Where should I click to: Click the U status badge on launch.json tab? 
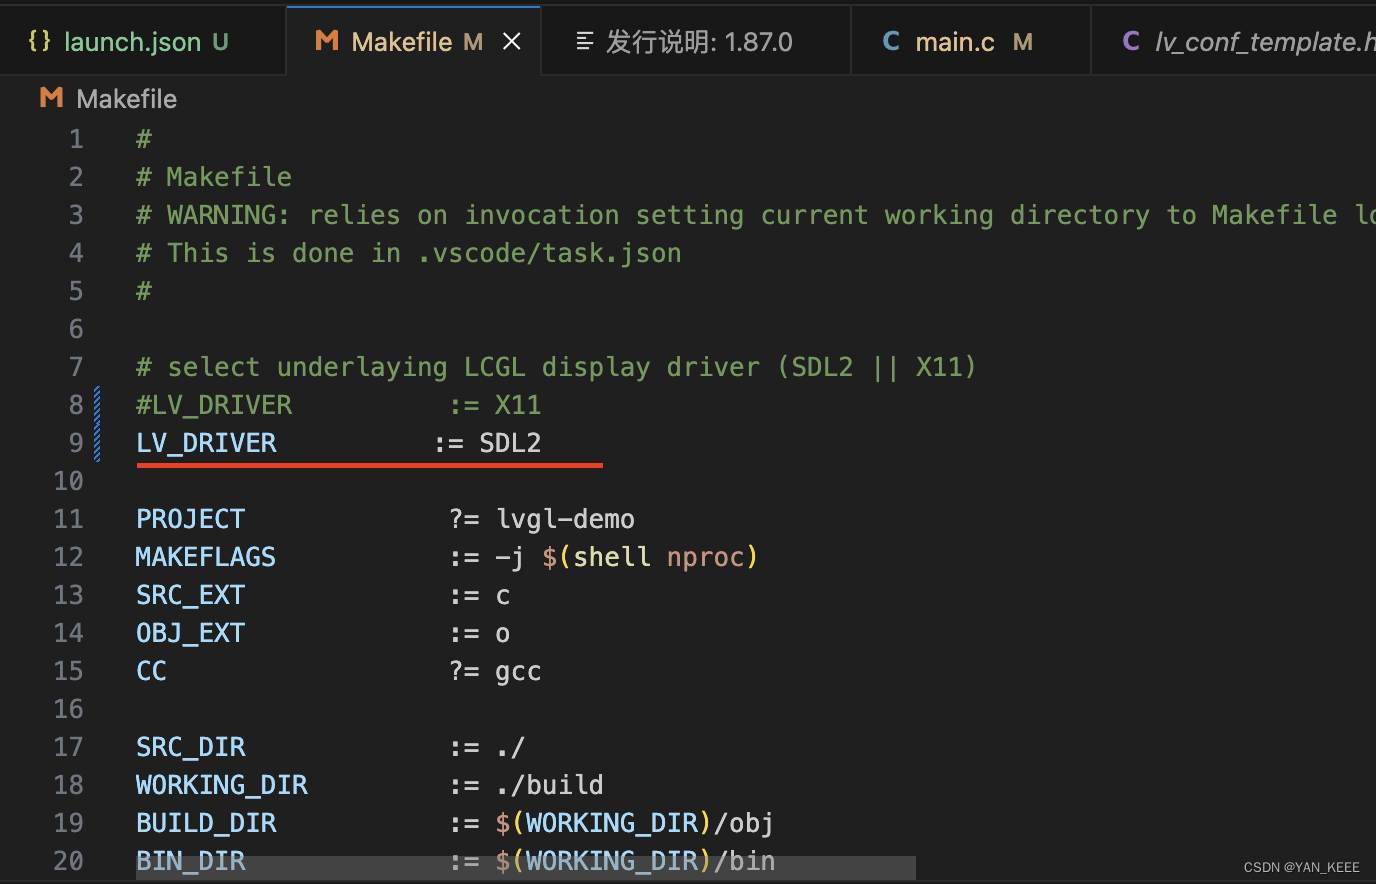[220, 42]
